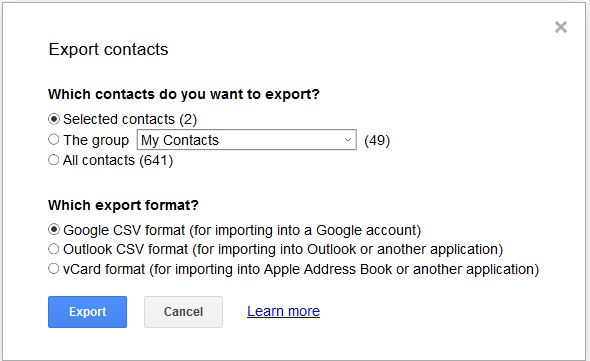Select the 'All contacts (641)' radio button

[54, 160]
